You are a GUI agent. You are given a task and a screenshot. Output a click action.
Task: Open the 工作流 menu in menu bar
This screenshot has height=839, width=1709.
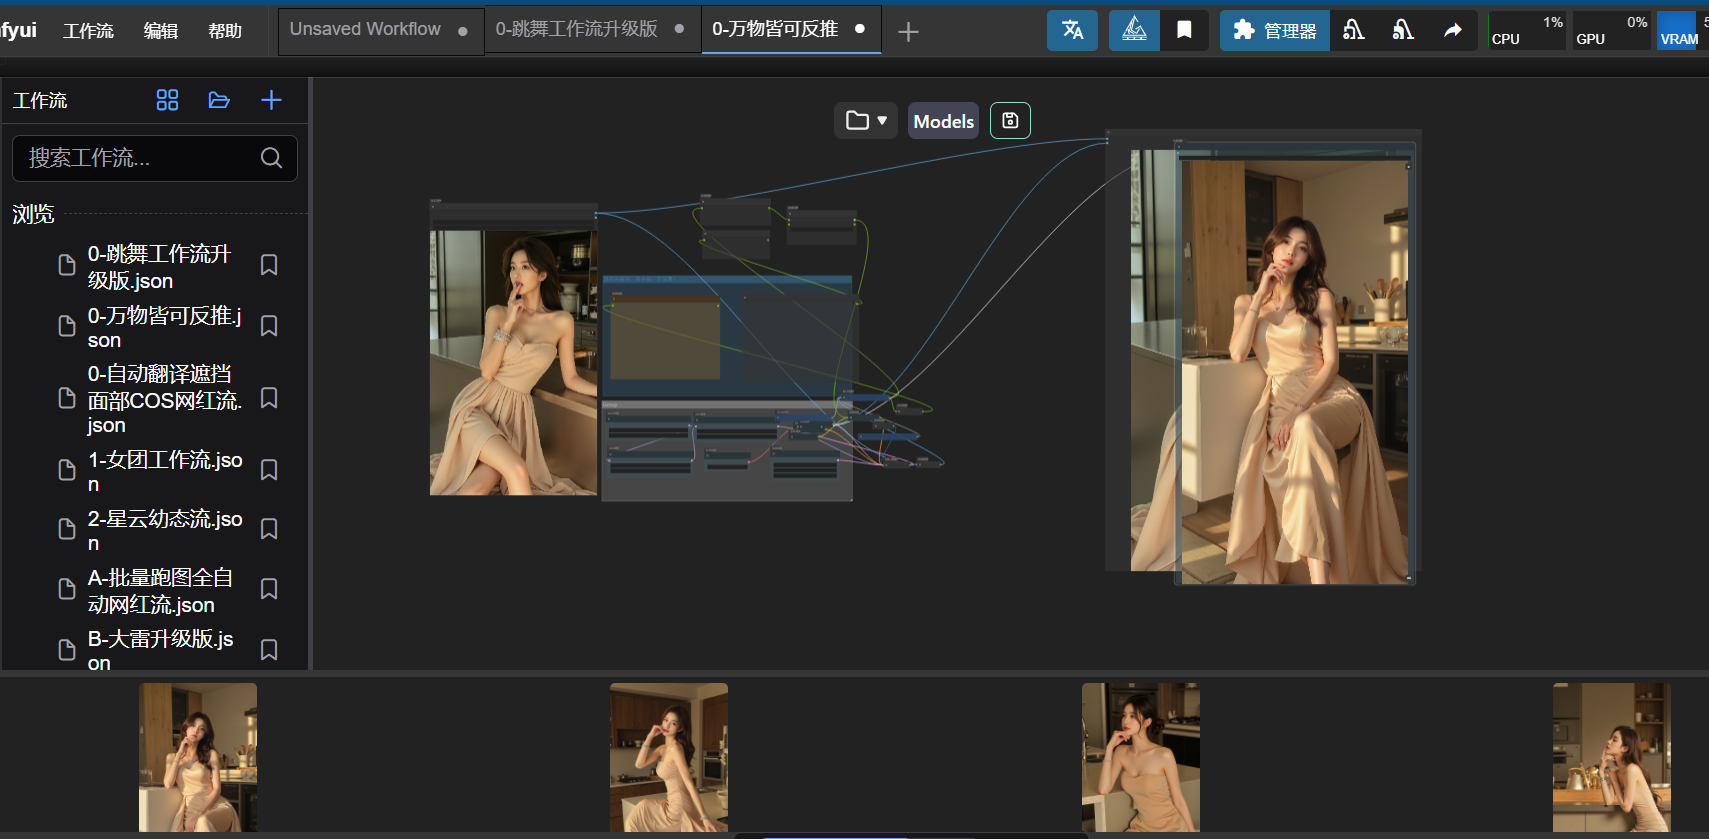[88, 31]
